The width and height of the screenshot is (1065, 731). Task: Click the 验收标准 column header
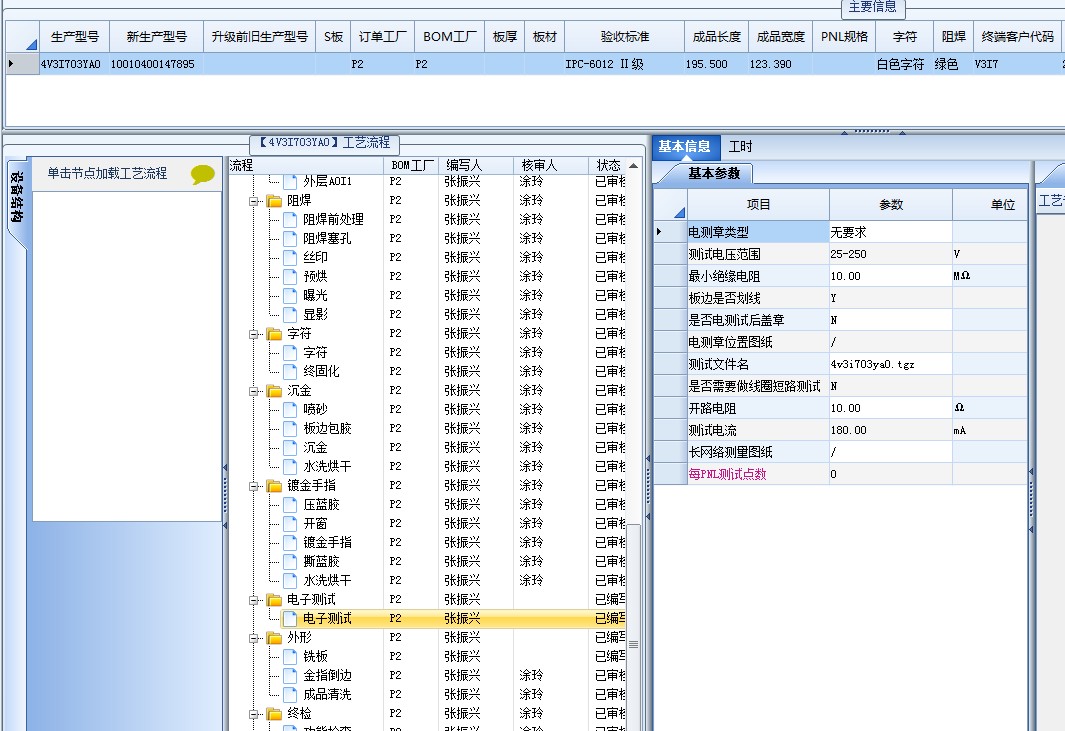[x=624, y=37]
